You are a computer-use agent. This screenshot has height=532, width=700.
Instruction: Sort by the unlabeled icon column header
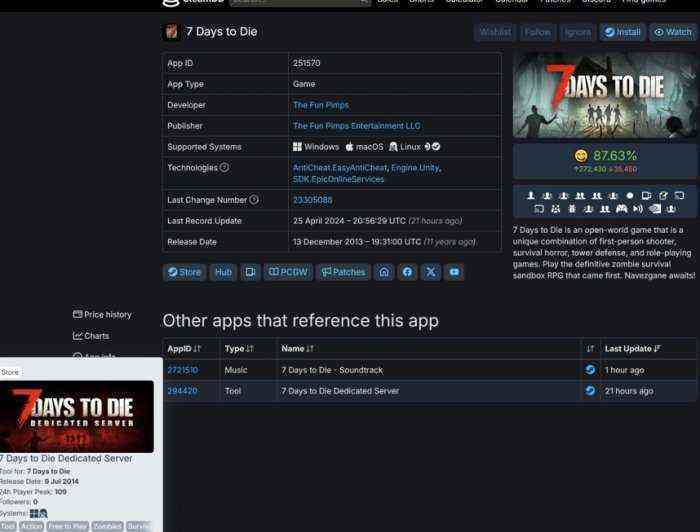click(590, 349)
